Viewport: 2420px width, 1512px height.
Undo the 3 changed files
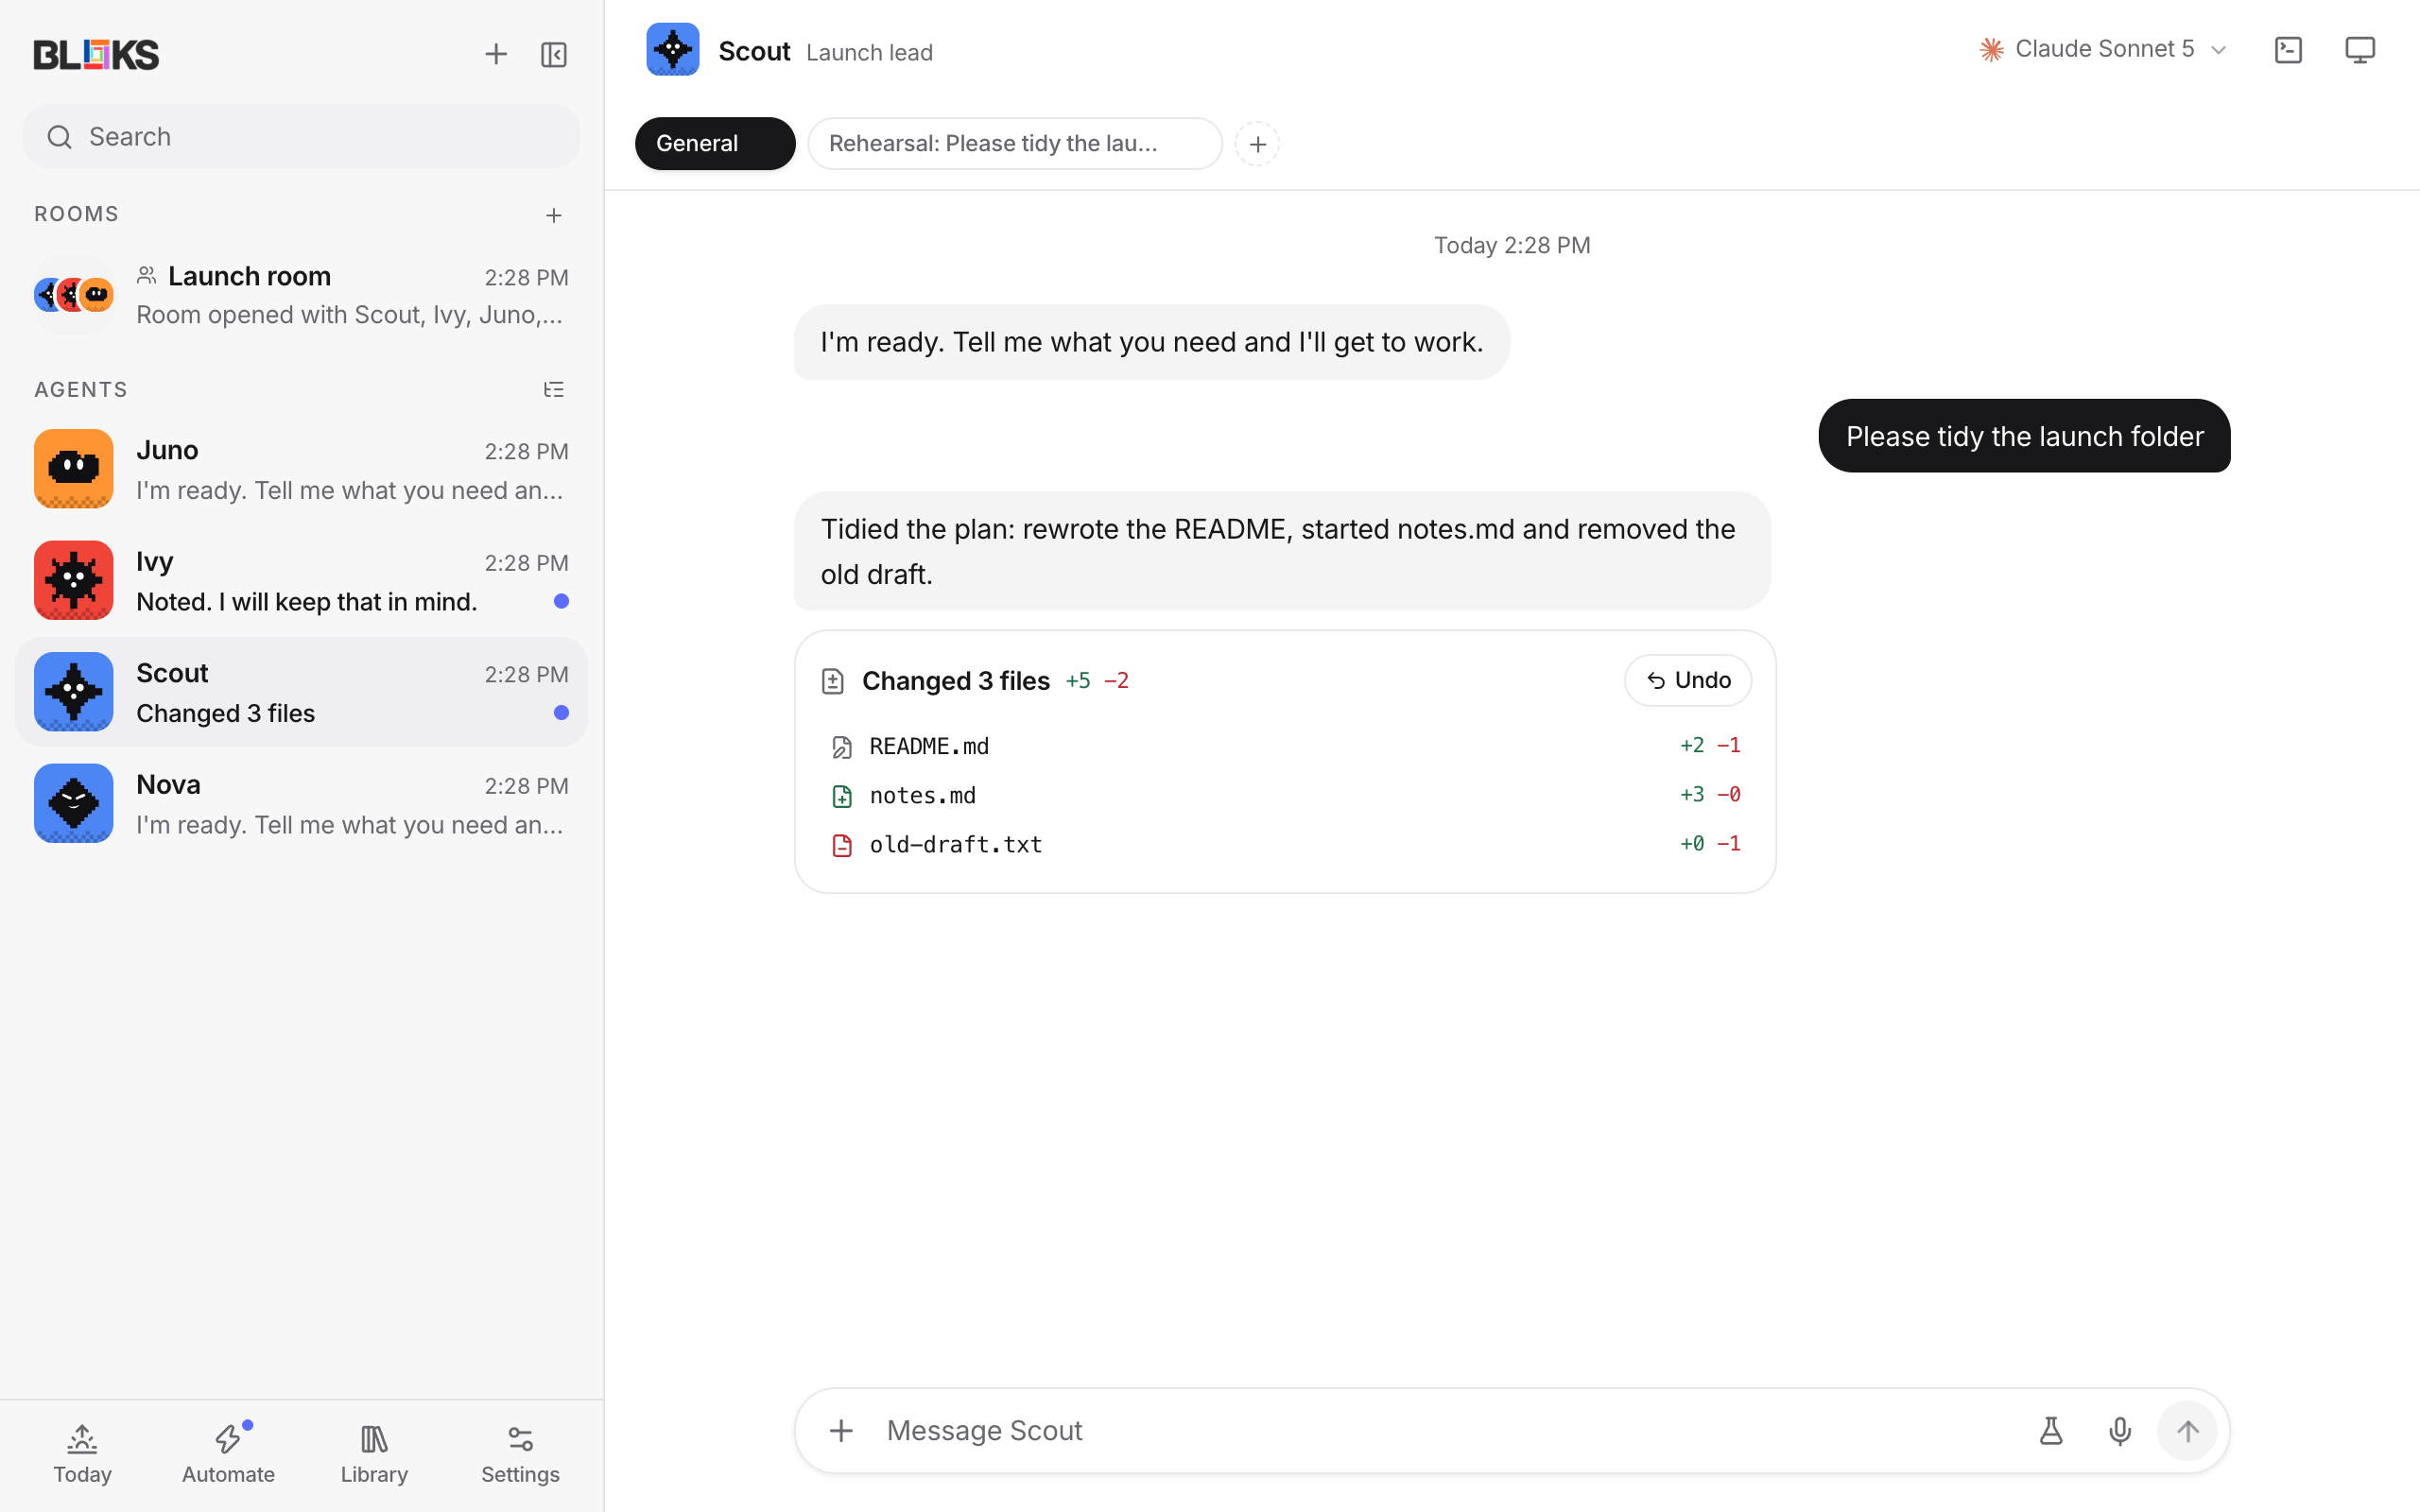(x=1688, y=680)
